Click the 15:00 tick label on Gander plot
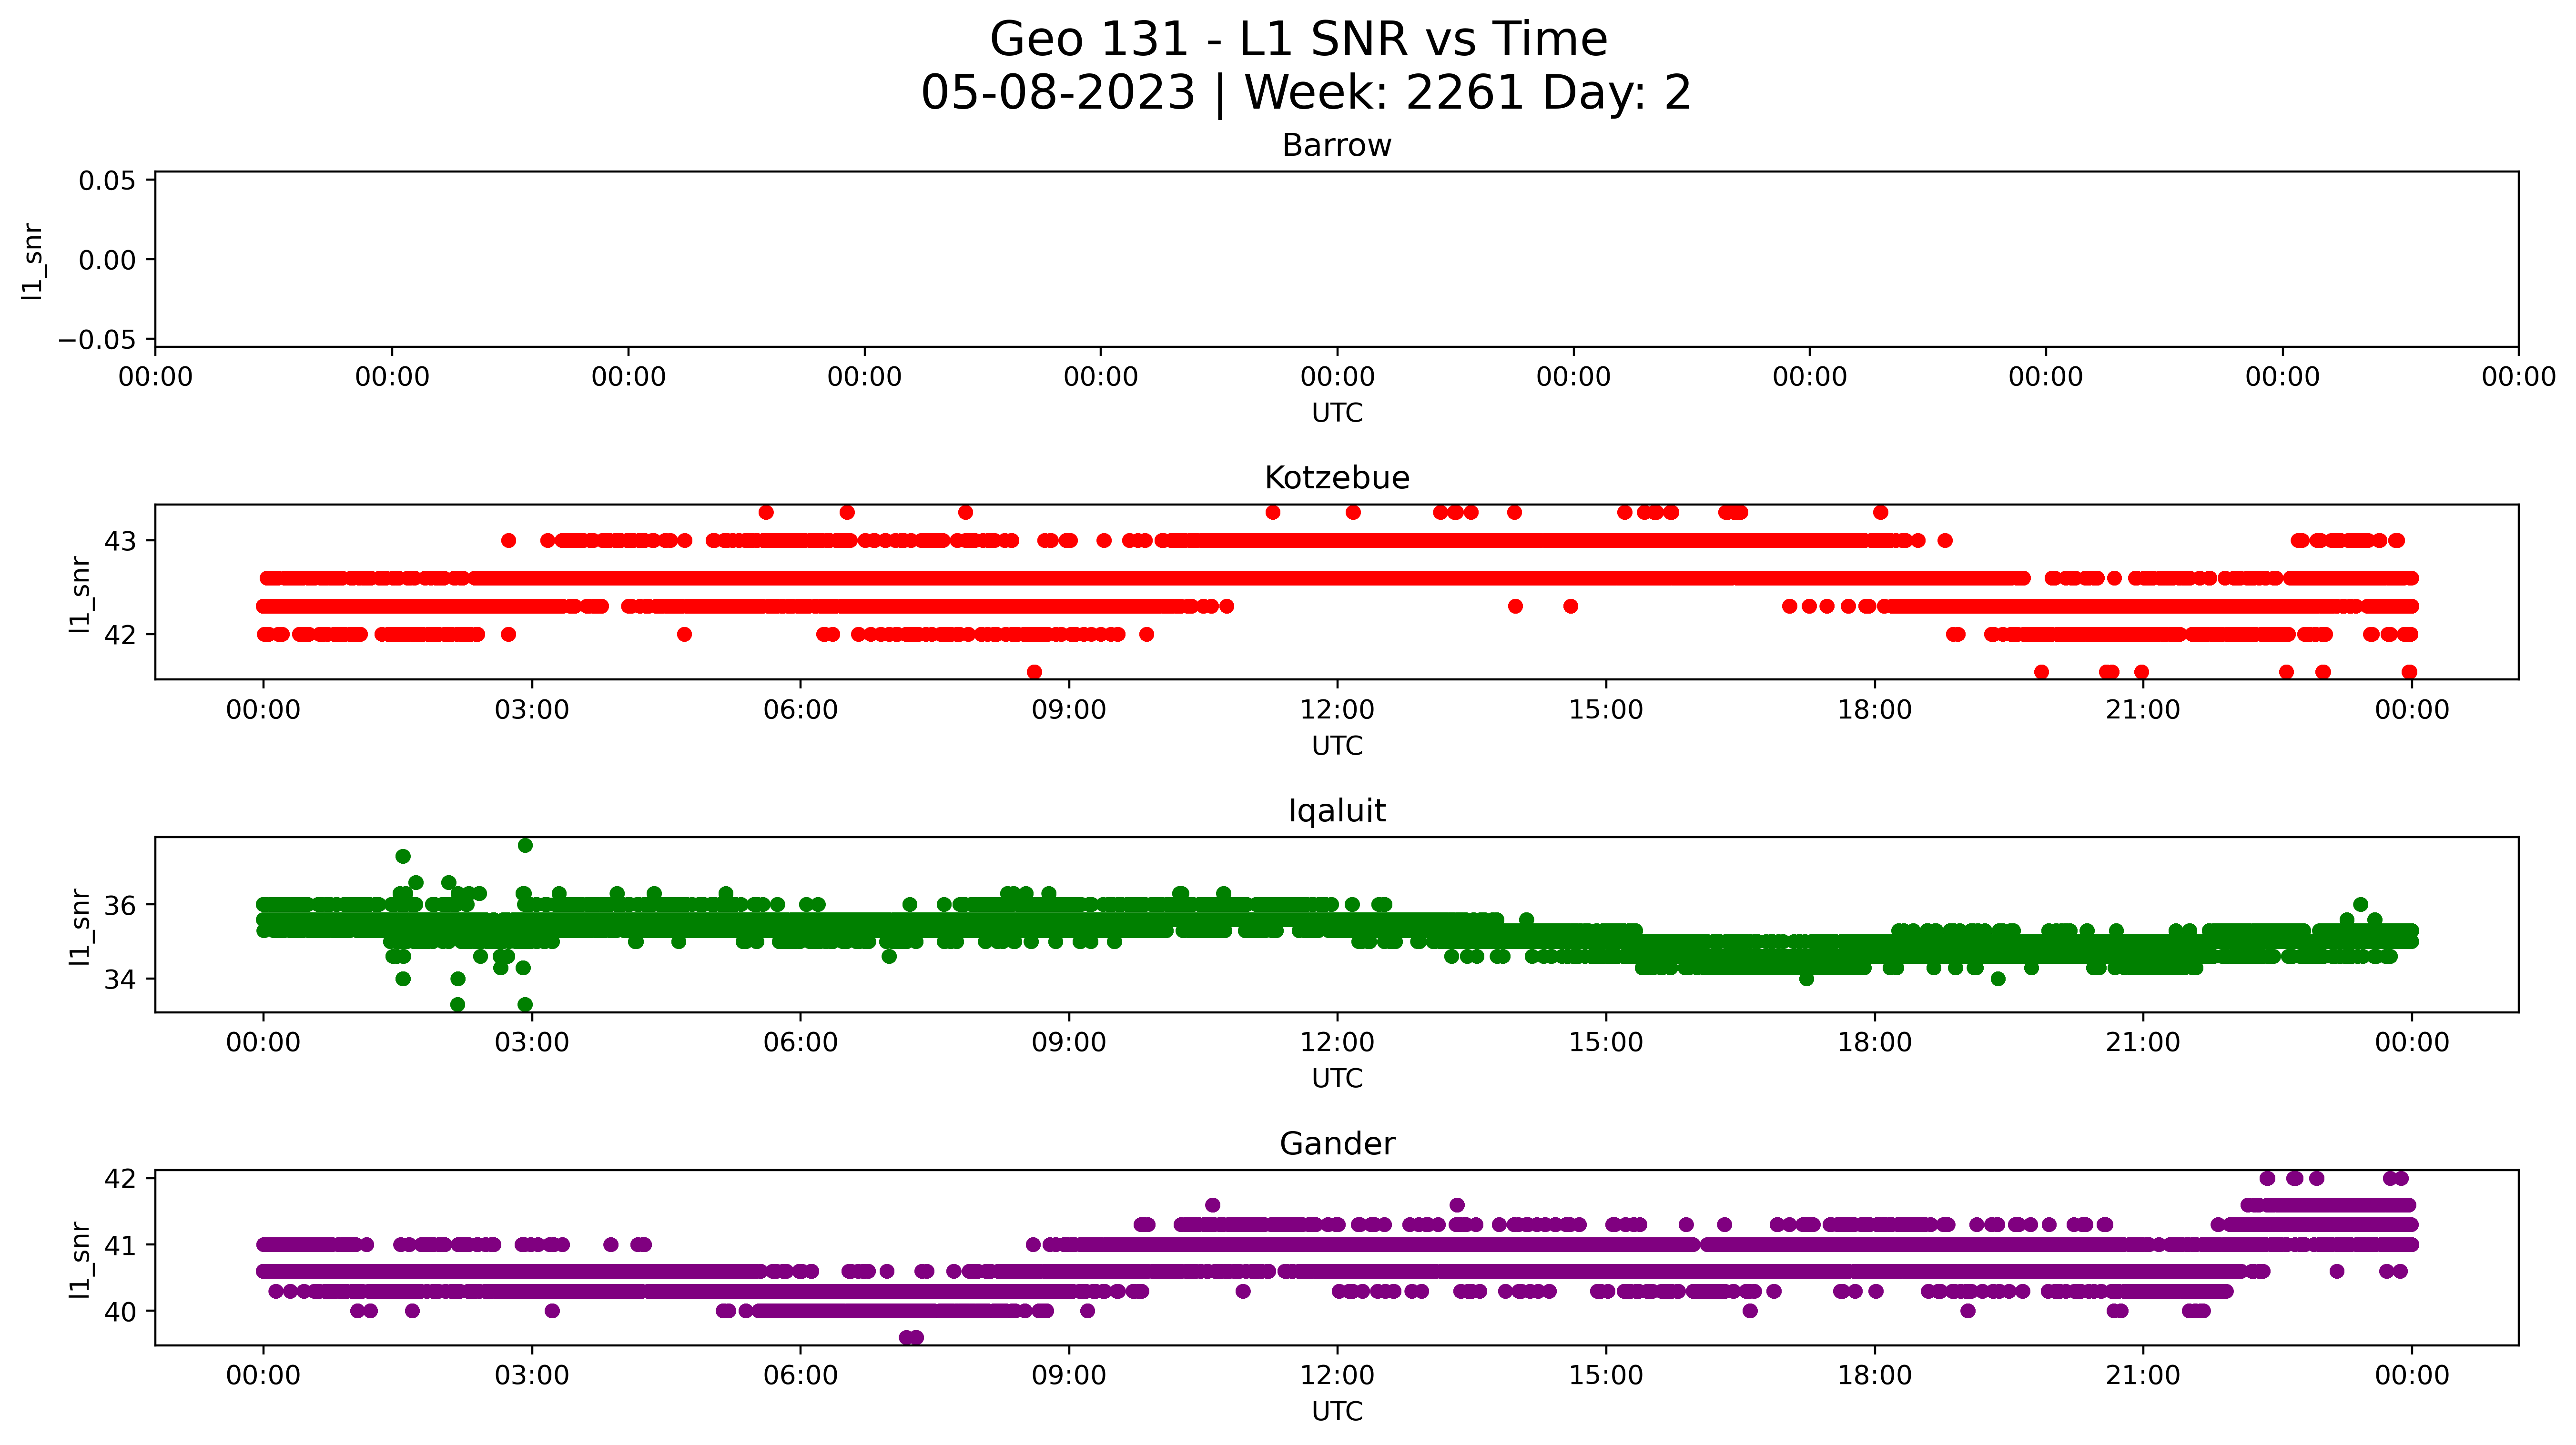The height and width of the screenshot is (1445, 2576). coord(1606,1376)
